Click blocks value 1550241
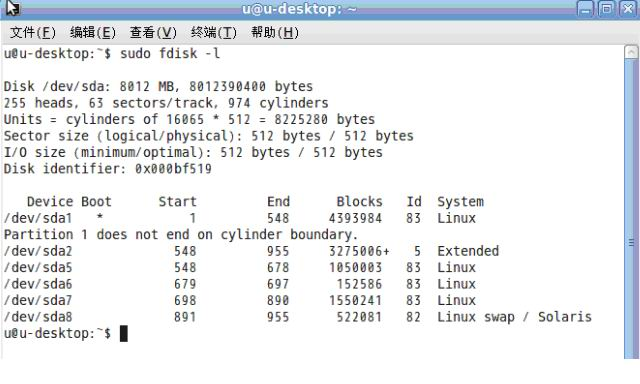Viewport: 640px width, 384px height. (356, 300)
